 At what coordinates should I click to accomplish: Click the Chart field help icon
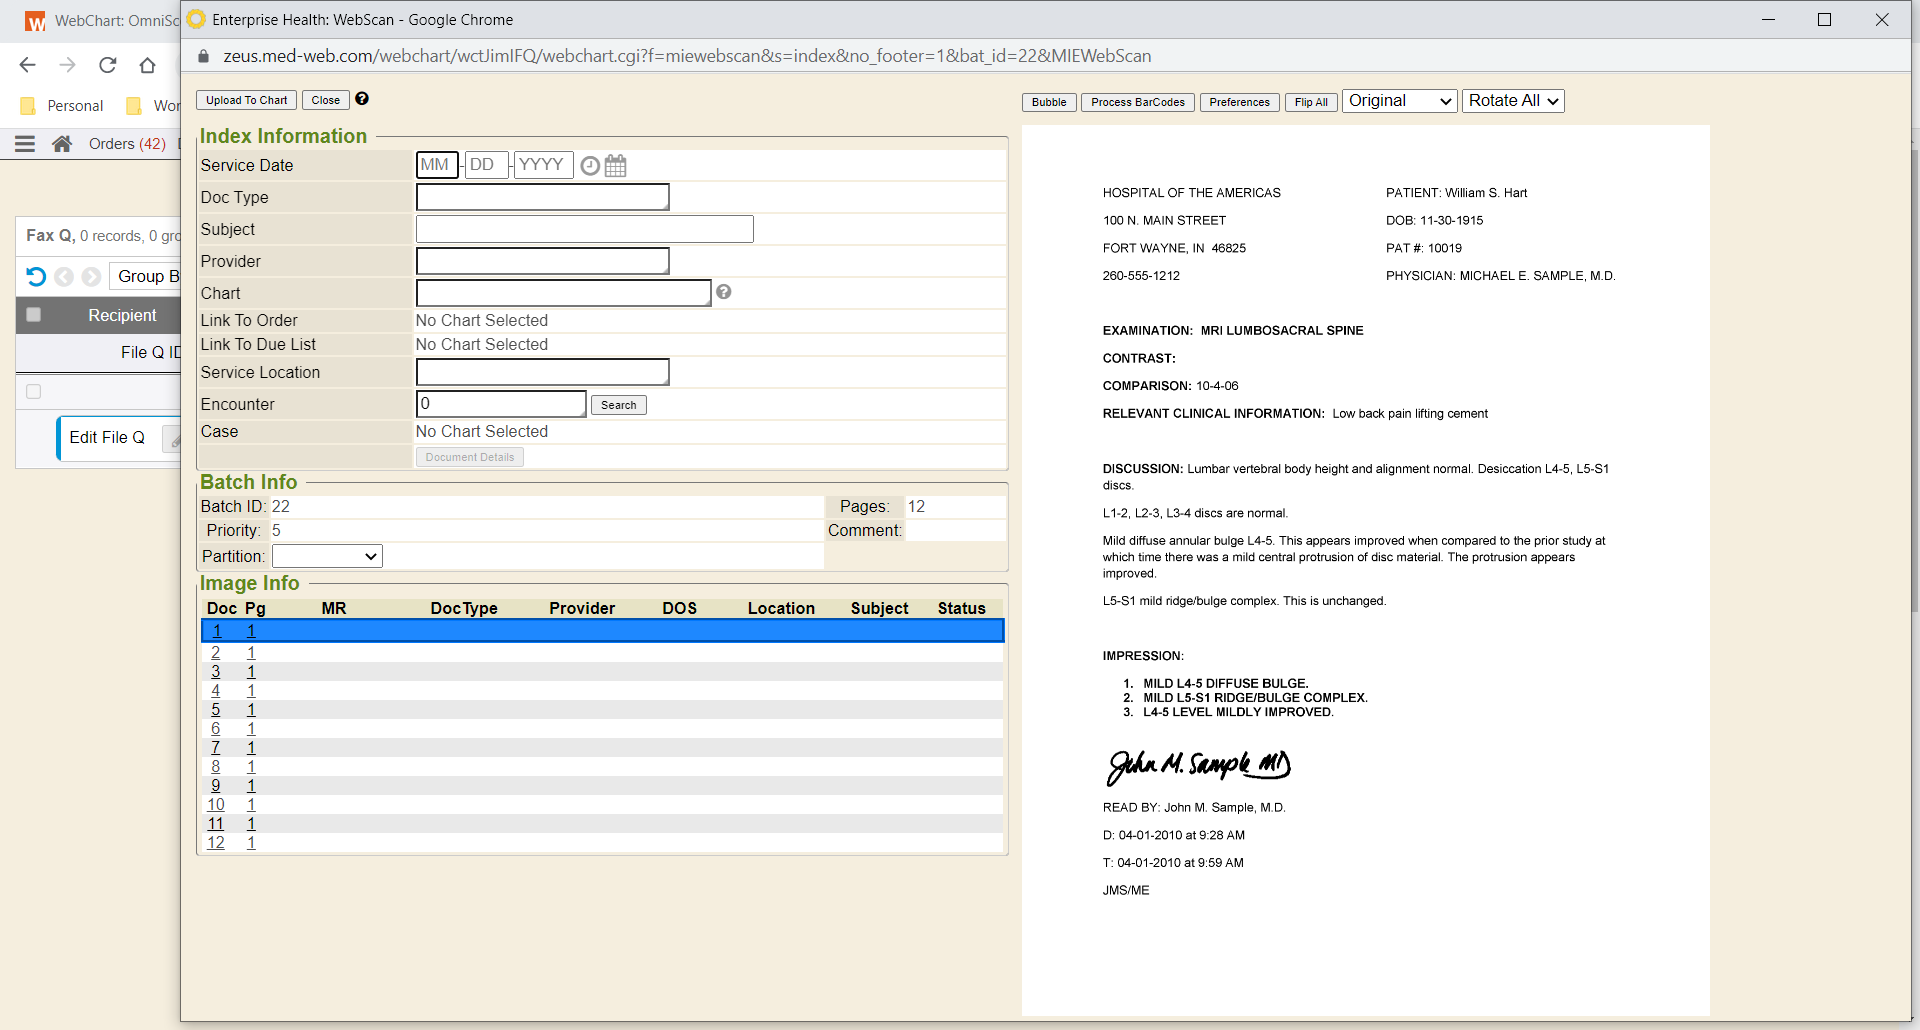[x=724, y=292]
